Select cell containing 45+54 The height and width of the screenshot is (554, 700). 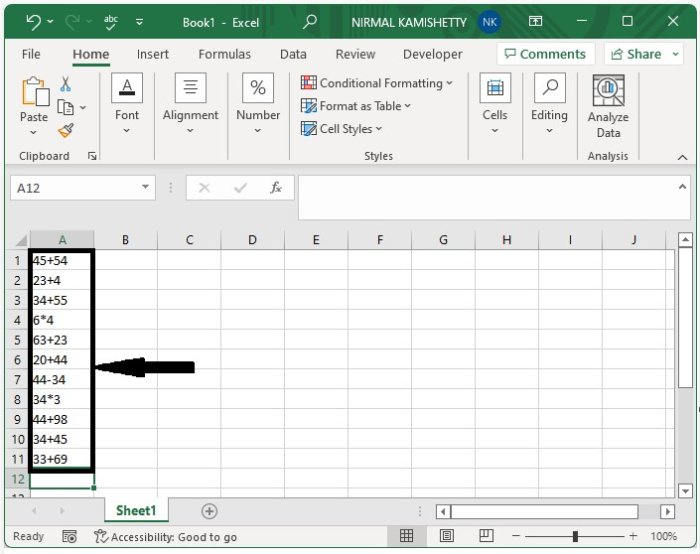tap(62, 260)
